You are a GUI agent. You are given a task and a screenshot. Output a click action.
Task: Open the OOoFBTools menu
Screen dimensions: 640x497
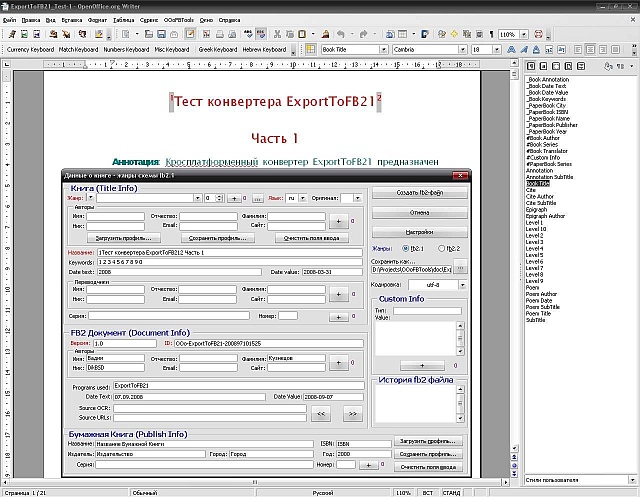[x=177, y=20]
